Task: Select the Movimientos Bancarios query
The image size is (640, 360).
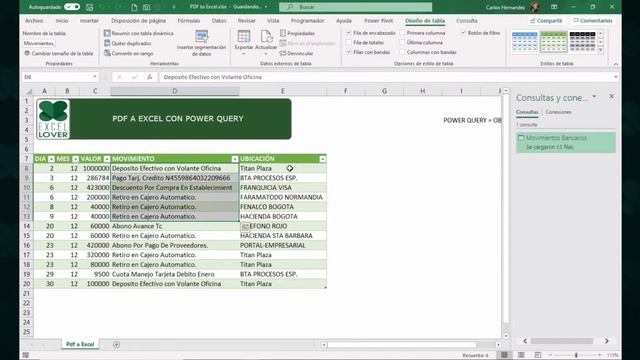Action: [x=566, y=142]
